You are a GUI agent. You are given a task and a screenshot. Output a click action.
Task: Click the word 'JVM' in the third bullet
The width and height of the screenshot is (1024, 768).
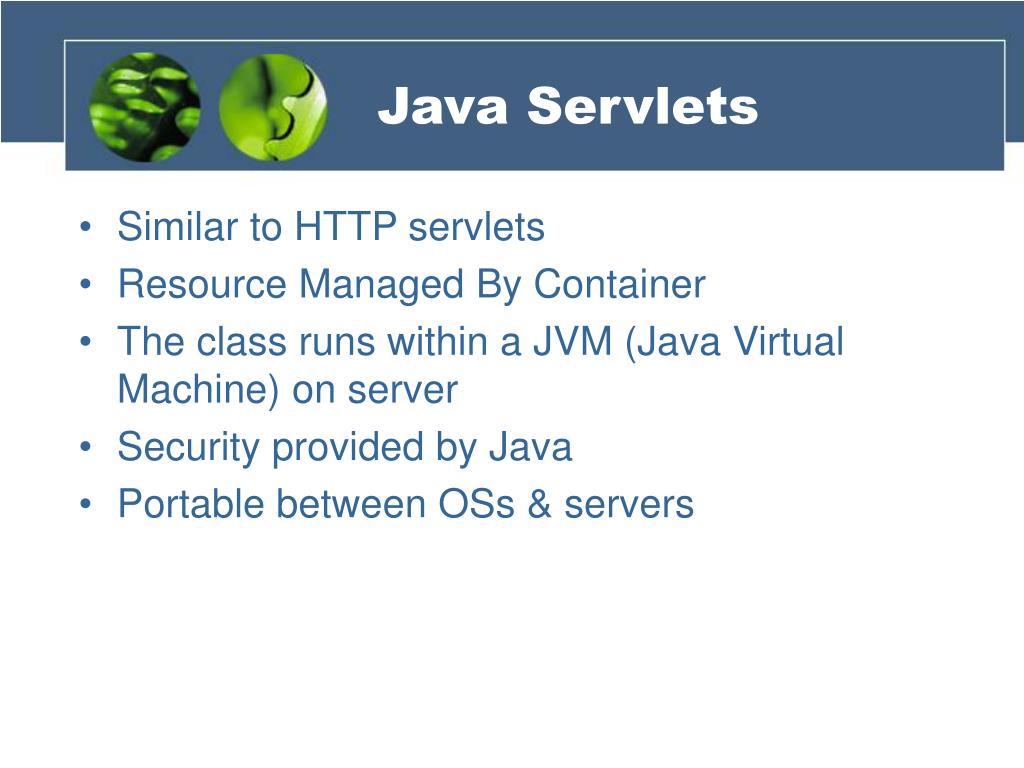click(x=573, y=342)
